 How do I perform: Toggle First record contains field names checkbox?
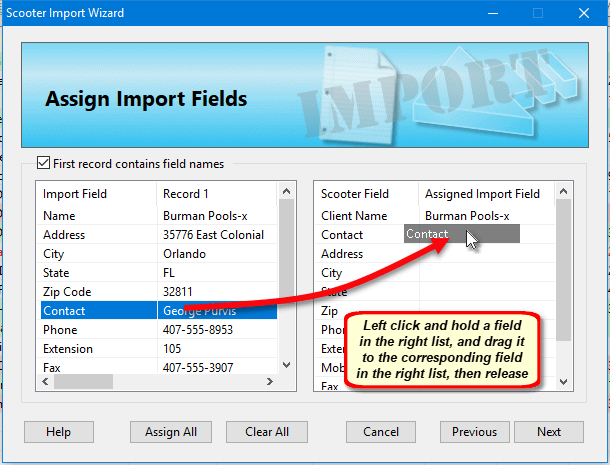click(43, 163)
